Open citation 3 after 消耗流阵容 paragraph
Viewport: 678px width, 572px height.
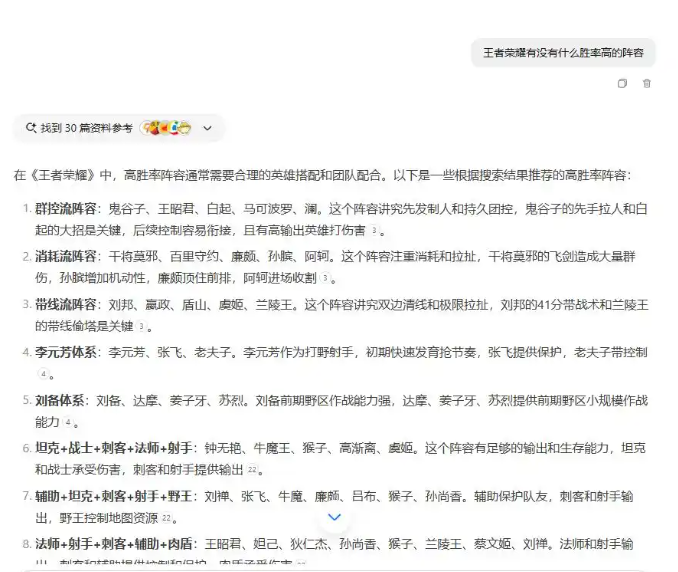pos(325,278)
